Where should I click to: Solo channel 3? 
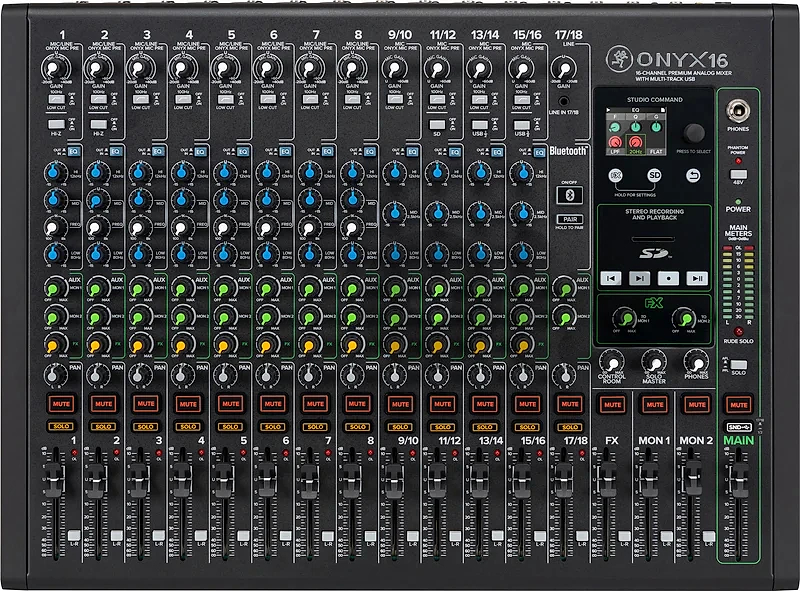click(x=146, y=426)
